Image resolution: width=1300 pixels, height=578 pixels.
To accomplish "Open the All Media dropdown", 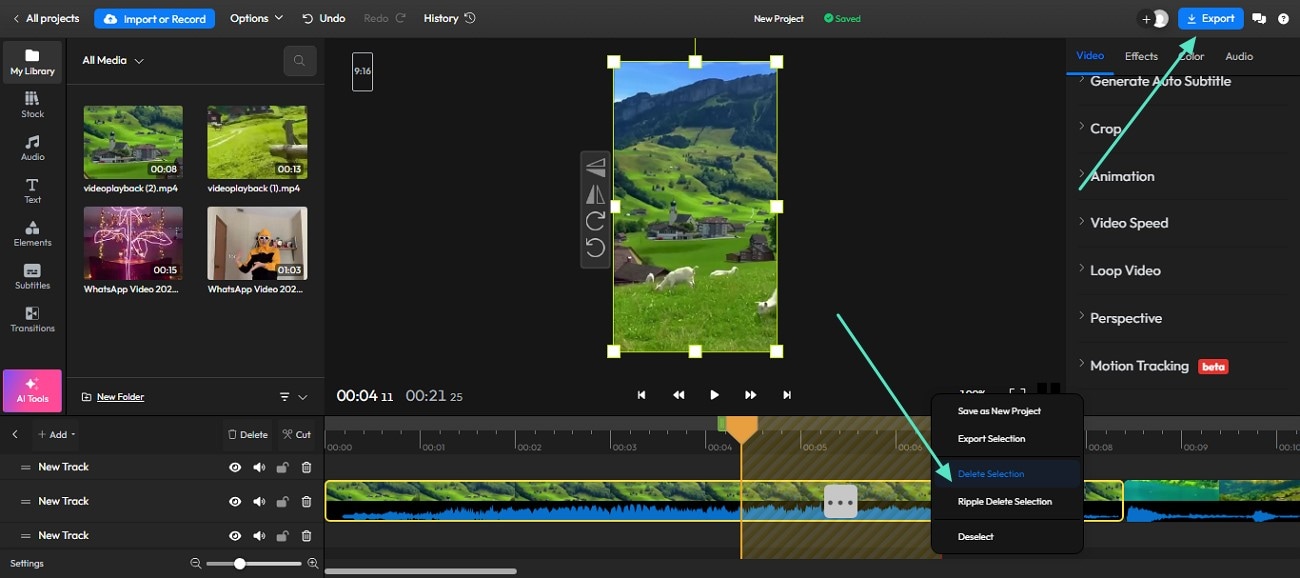I will [x=113, y=61].
